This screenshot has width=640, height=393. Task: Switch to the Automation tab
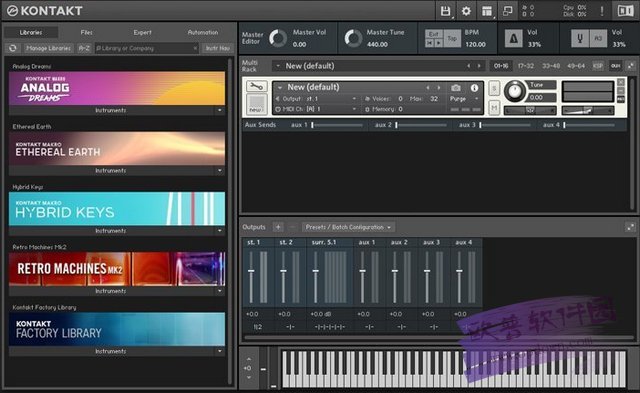tap(203, 32)
